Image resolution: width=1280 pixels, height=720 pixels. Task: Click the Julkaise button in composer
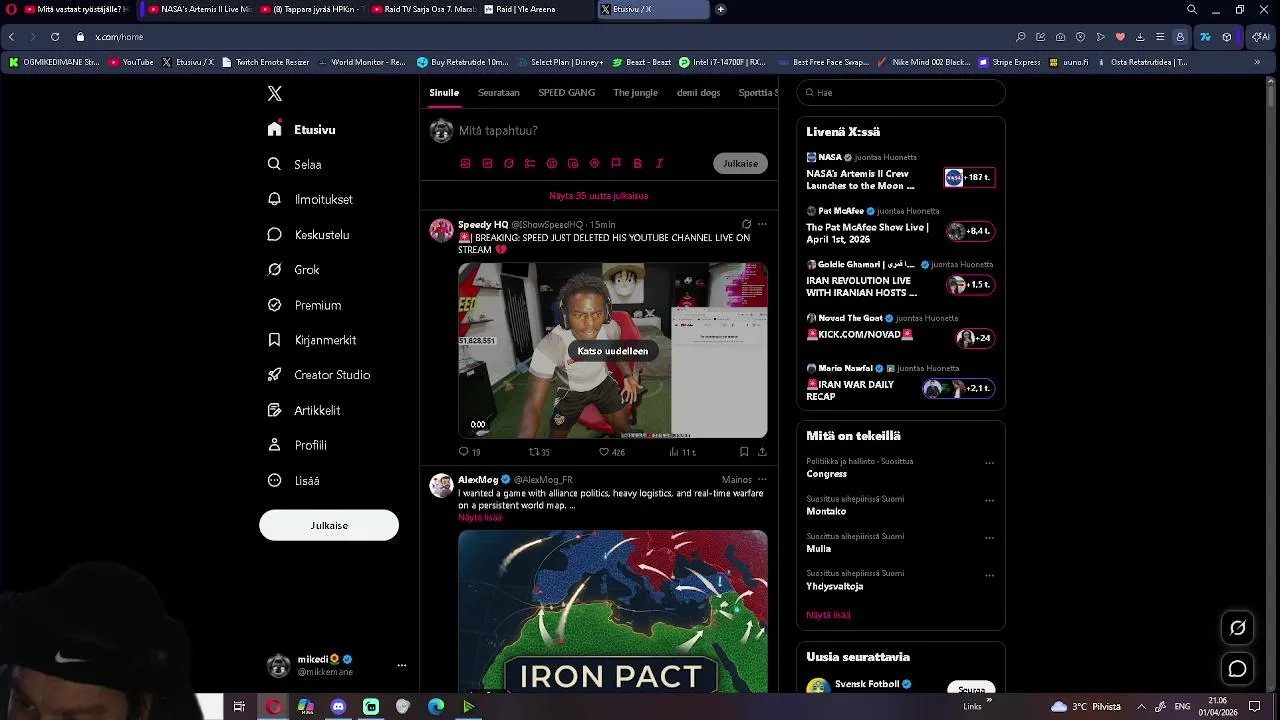[740, 163]
